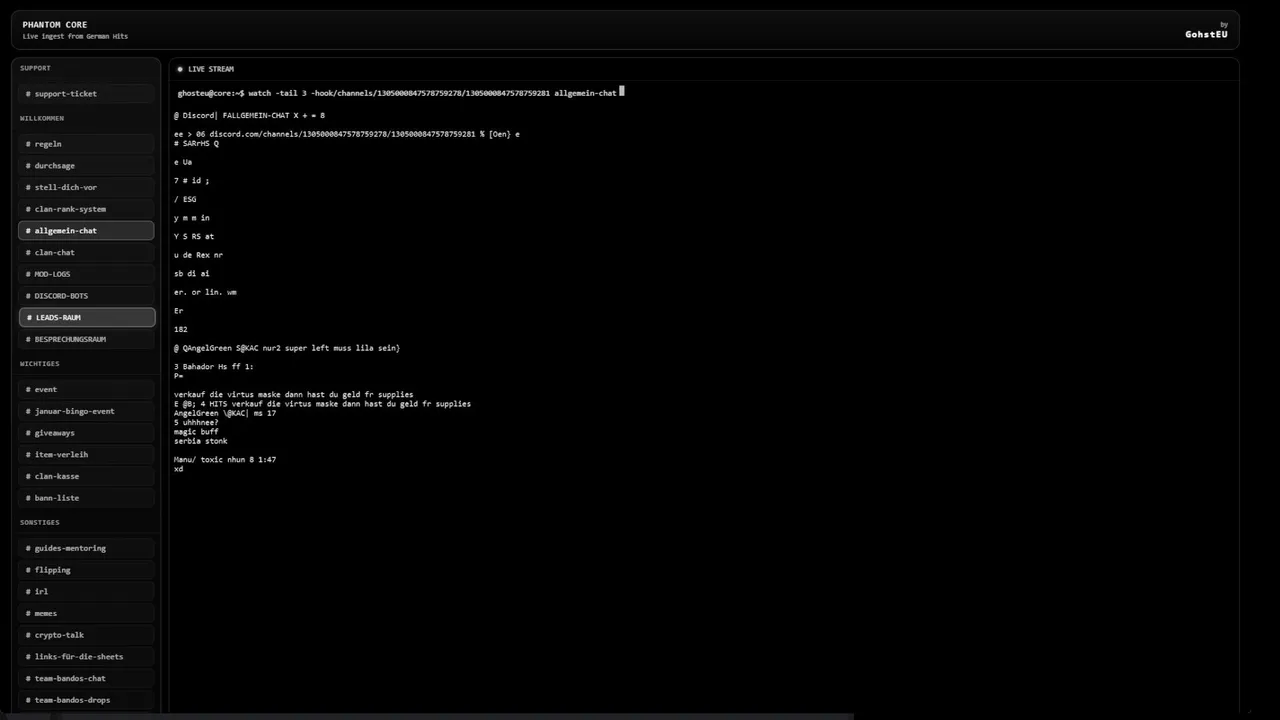Select the team-bandos-chat channel
1280x720 pixels.
point(87,678)
